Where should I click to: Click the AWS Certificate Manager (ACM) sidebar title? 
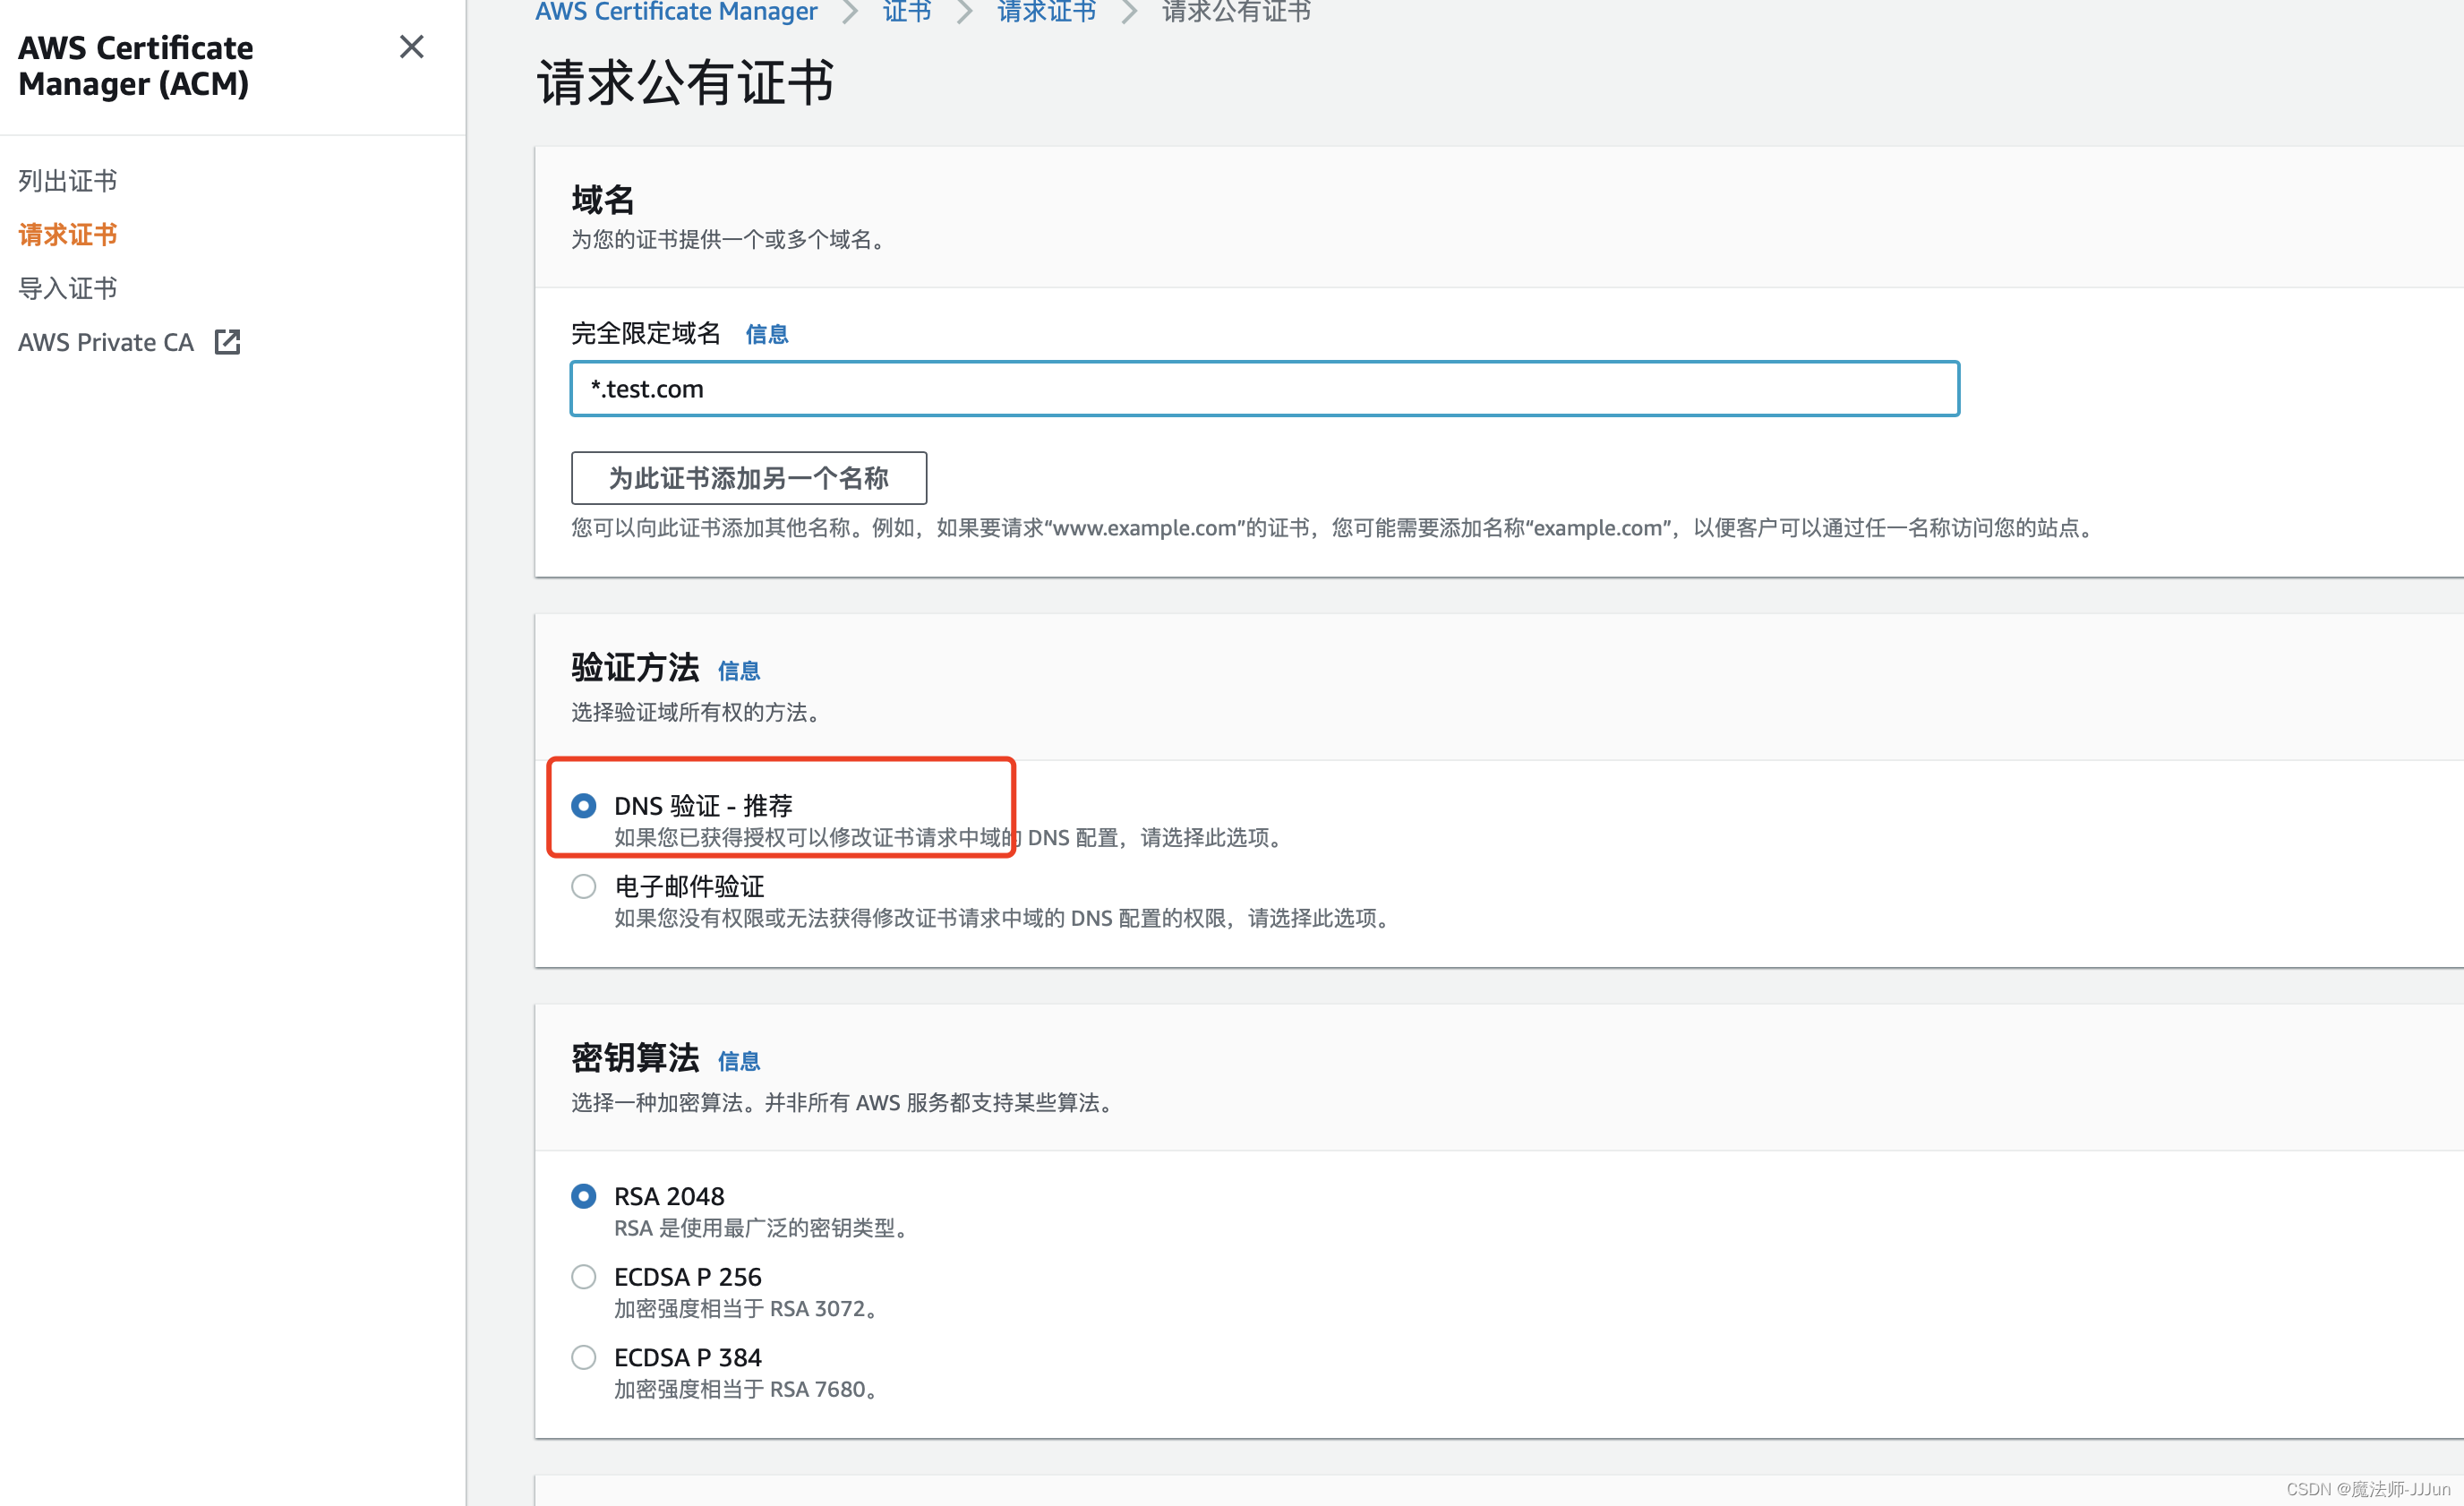pos(136,66)
